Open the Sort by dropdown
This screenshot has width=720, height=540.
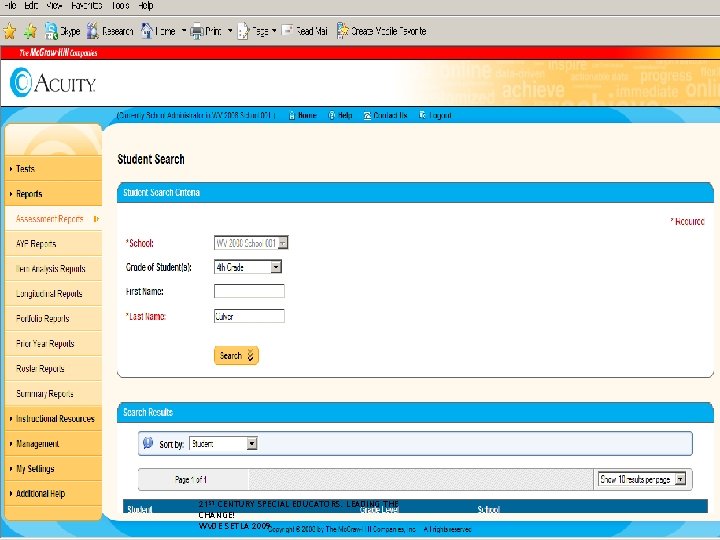[223, 444]
